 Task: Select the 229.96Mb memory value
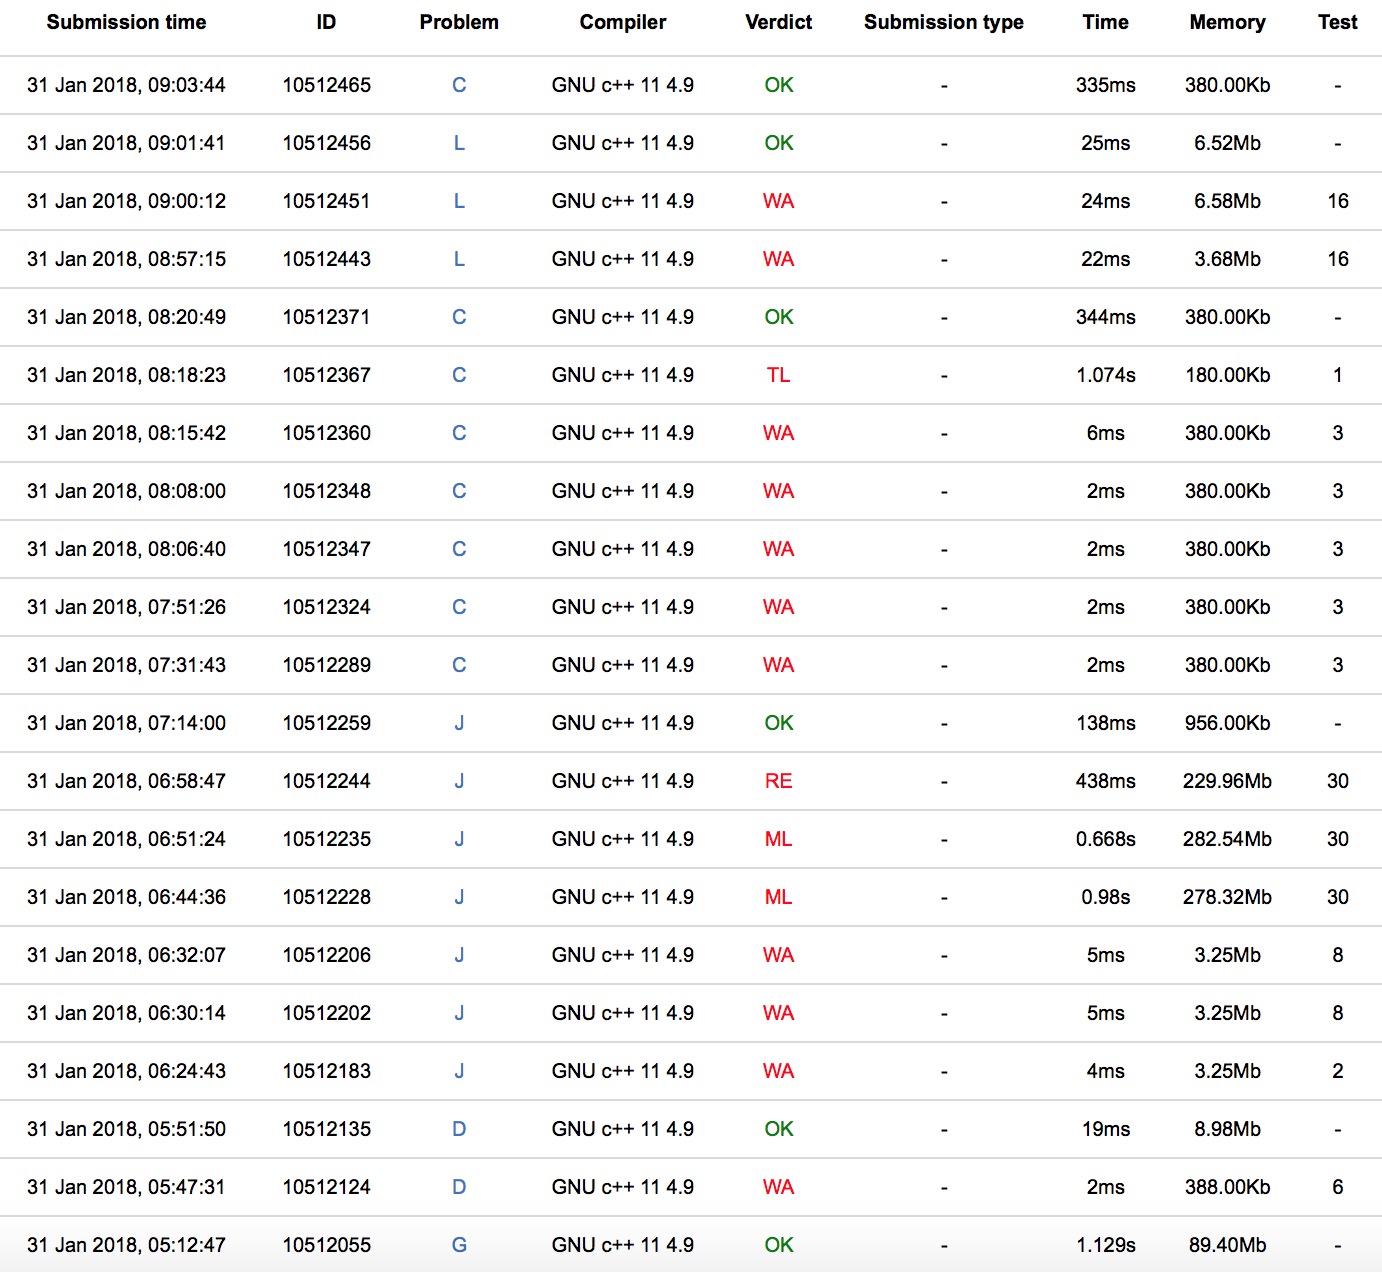1227,781
